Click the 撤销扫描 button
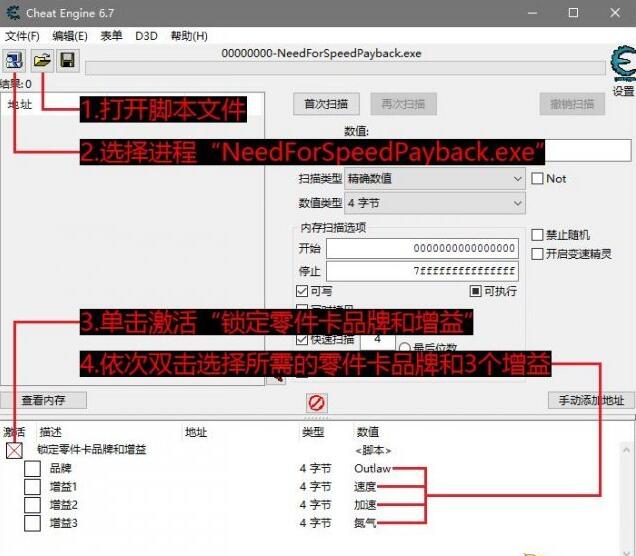 572,104
